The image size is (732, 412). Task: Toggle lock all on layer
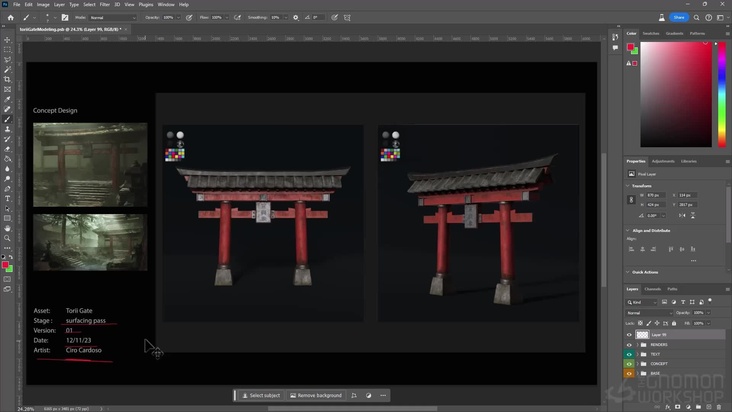pos(674,323)
